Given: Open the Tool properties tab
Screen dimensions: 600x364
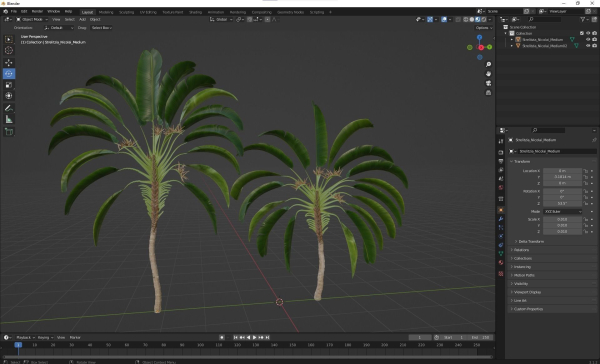Looking at the screenshot, I should (x=501, y=141).
